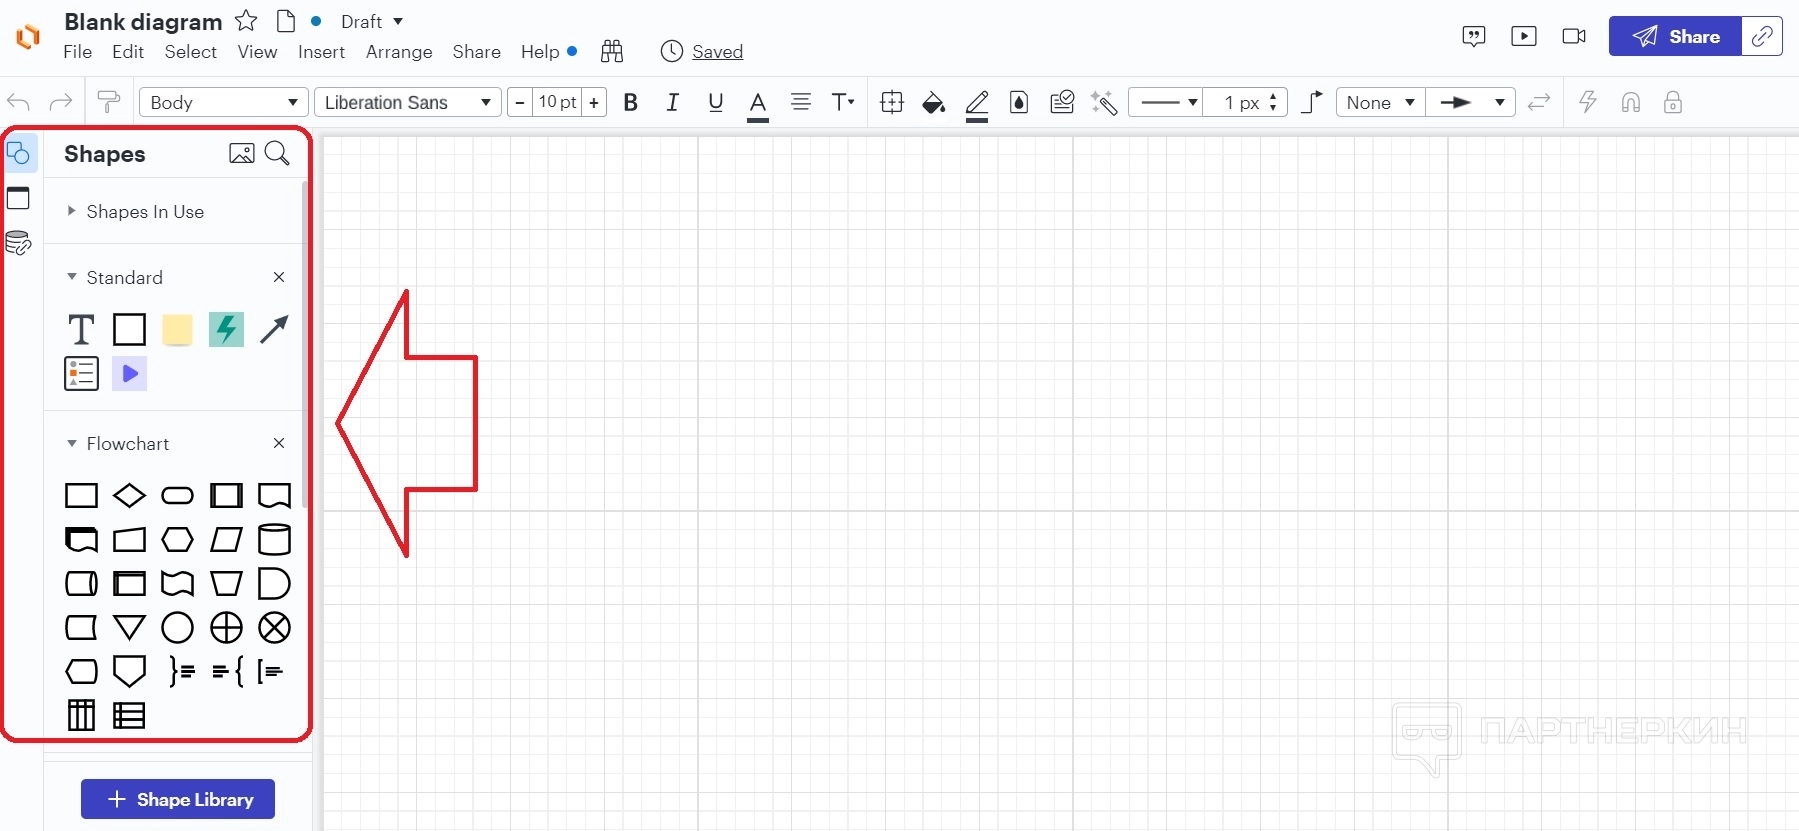
Task: Click the blue Share button
Action: 1675,37
